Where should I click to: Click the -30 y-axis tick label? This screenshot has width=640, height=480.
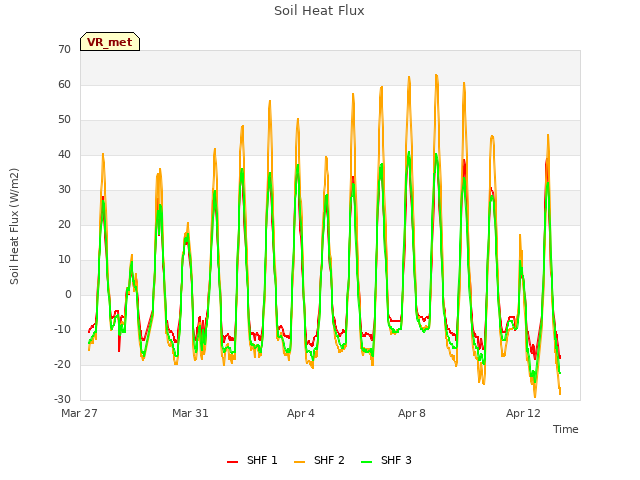coord(62,400)
